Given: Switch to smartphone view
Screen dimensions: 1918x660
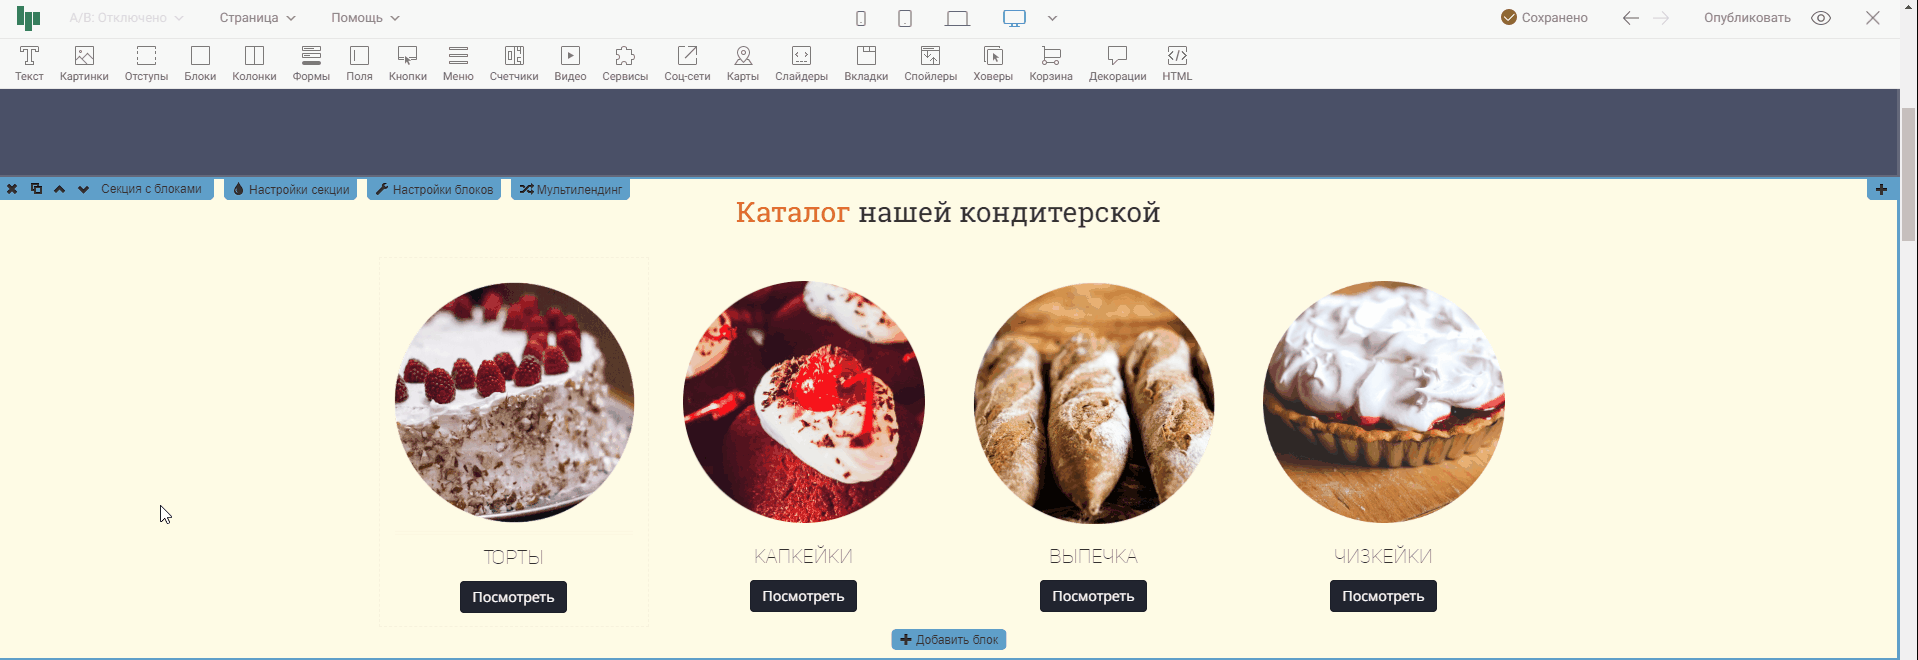Looking at the screenshot, I should point(861,18).
